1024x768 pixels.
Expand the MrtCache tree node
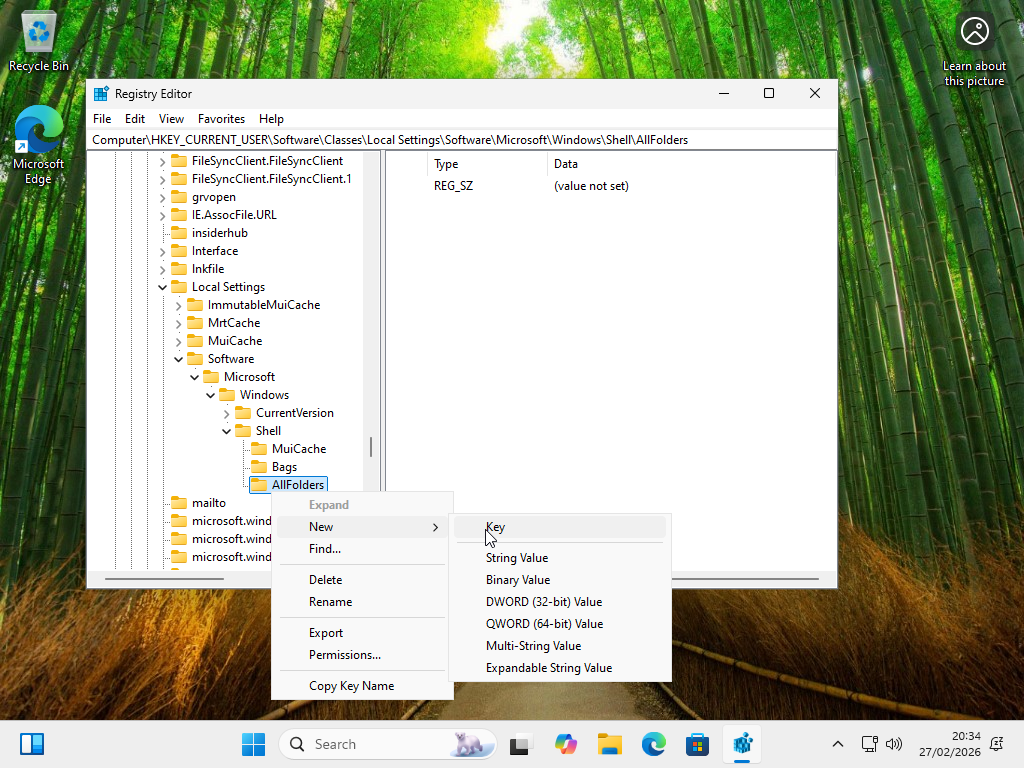[178, 323]
